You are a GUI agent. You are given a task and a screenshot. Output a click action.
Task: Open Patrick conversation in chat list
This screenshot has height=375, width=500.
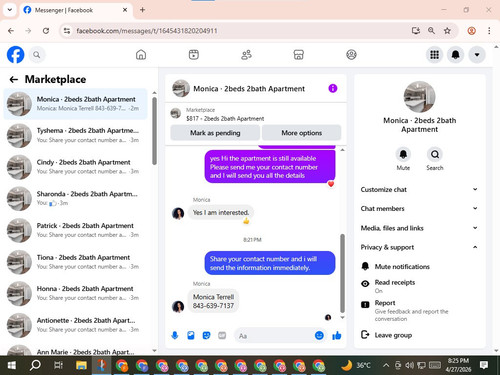(75, 230)
